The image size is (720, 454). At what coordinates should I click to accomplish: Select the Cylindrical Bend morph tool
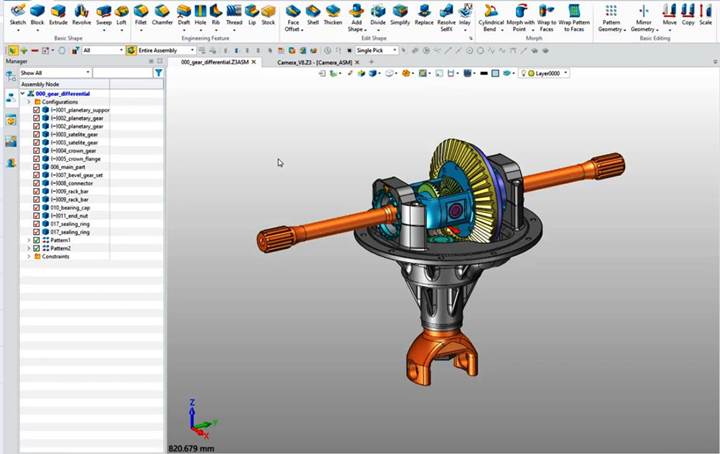tap(491, 18)
